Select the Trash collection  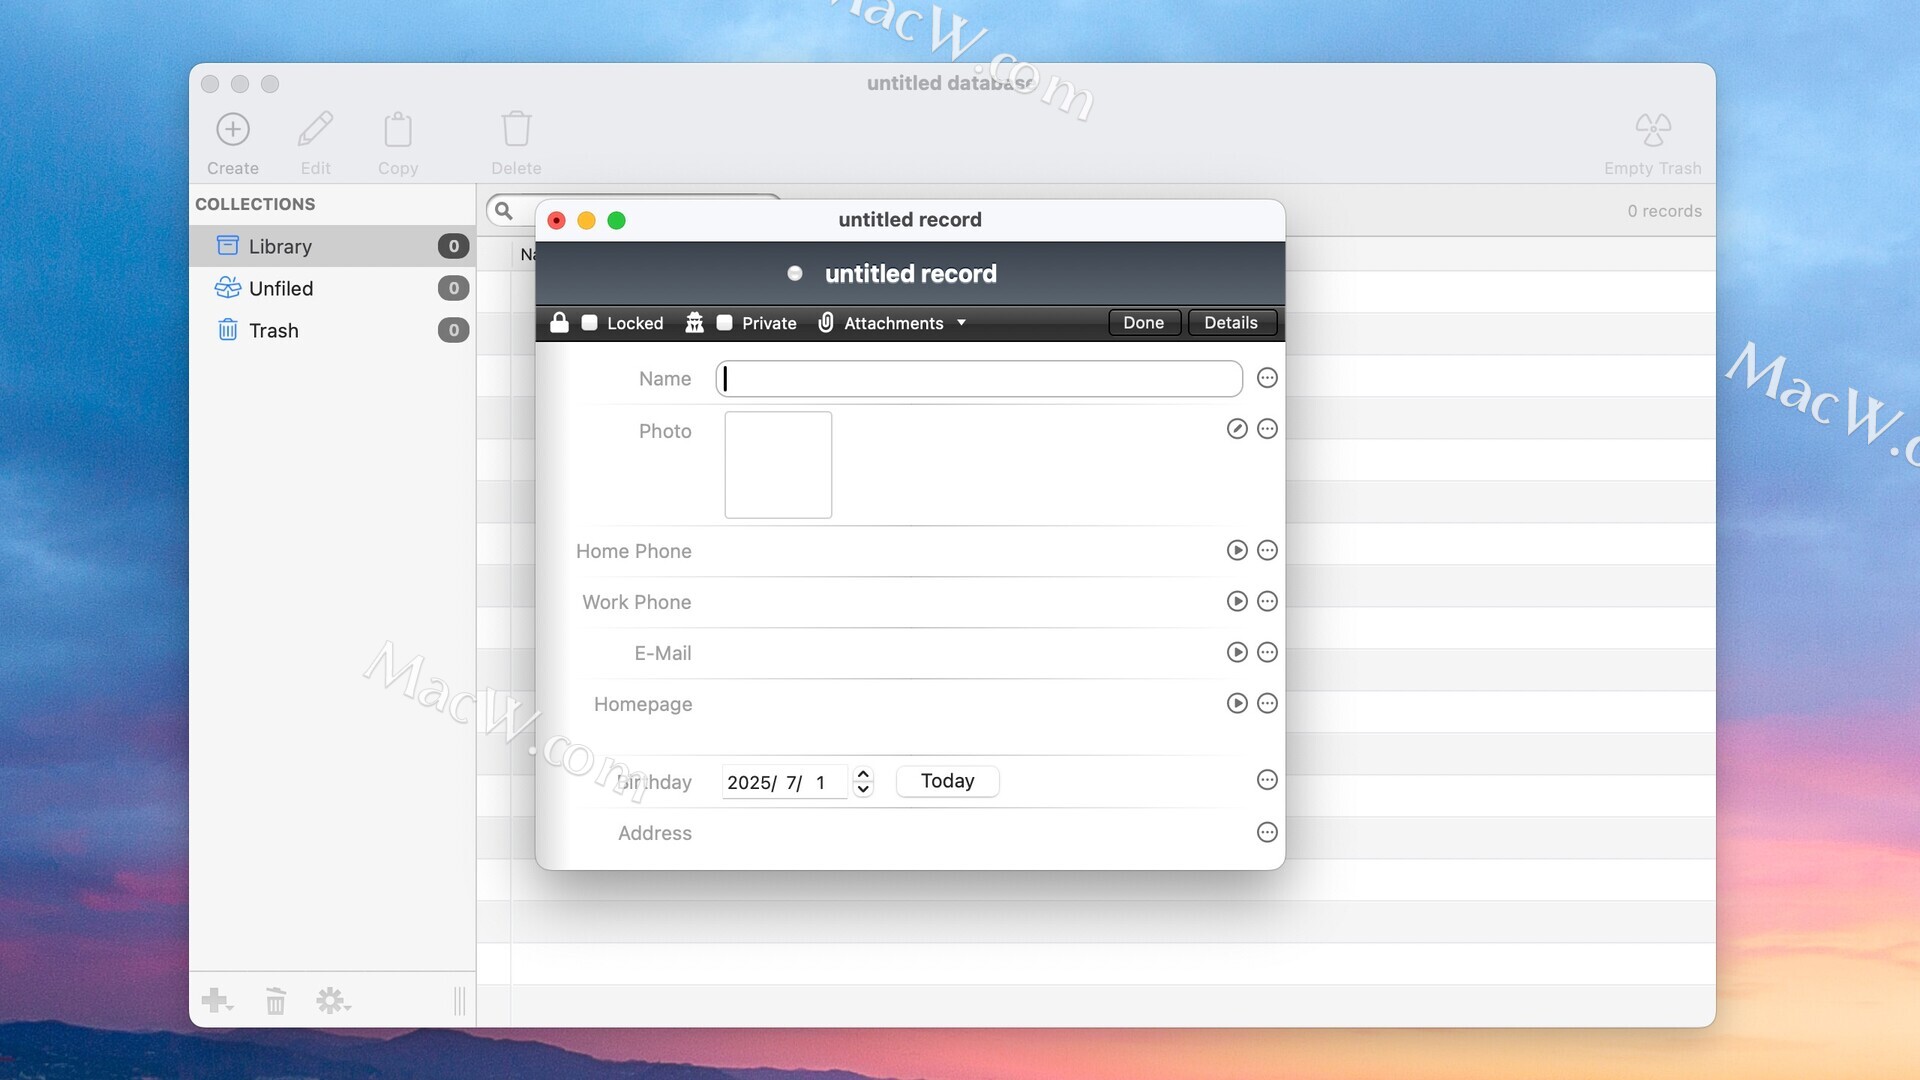(x=273, y=330)
